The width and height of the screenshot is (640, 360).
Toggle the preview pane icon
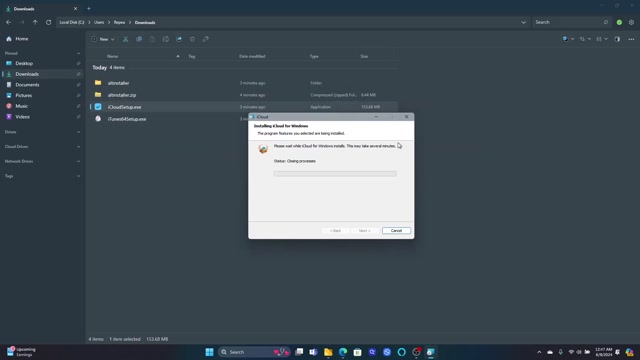click(x=617, y=39)
